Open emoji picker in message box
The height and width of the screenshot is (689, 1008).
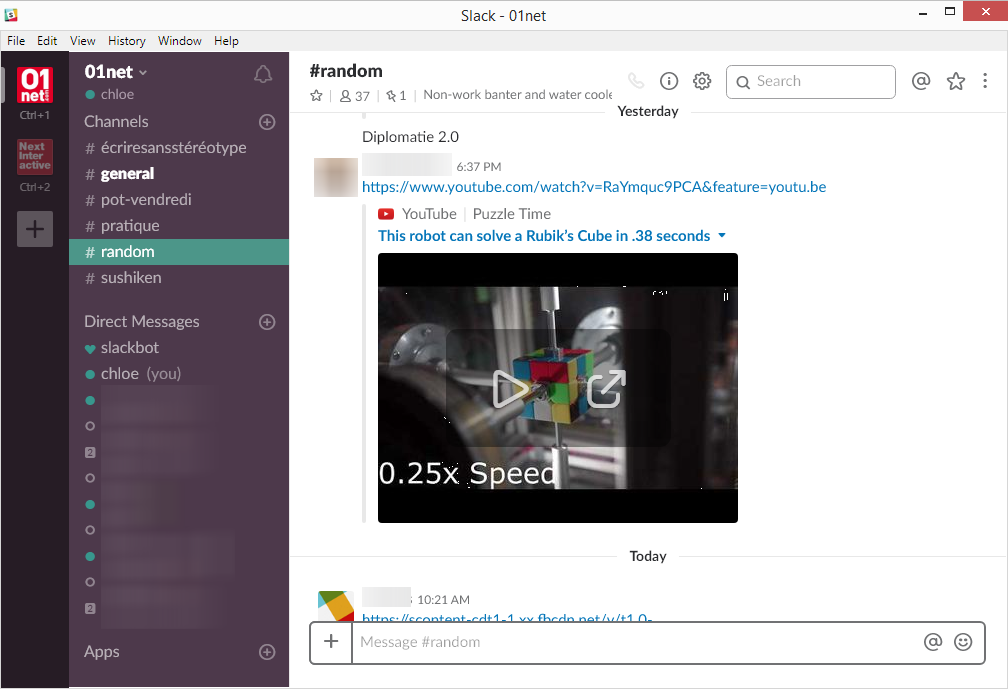(x=963, y=641)
